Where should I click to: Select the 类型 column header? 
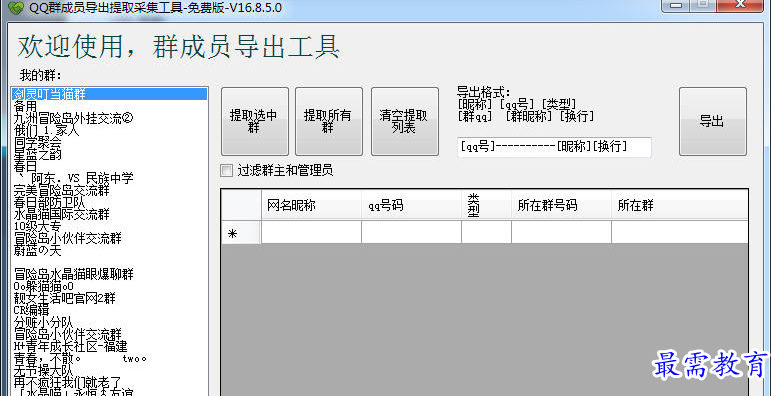[x=486, y=205]
